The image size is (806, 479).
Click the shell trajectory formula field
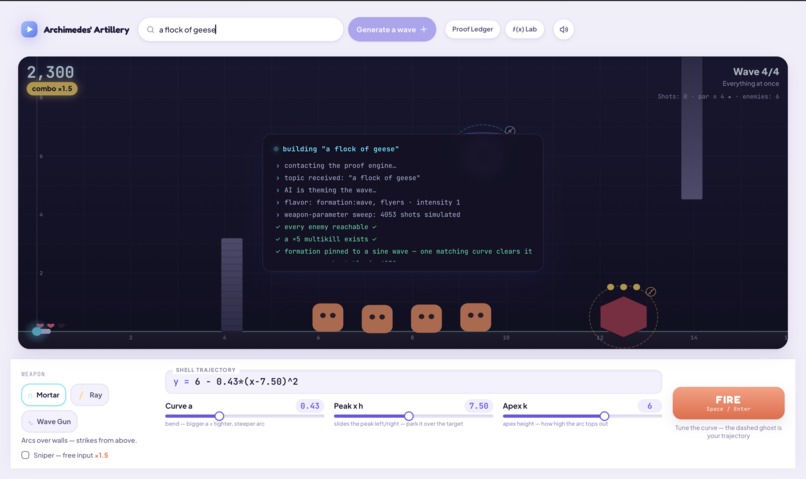[413, 381]
